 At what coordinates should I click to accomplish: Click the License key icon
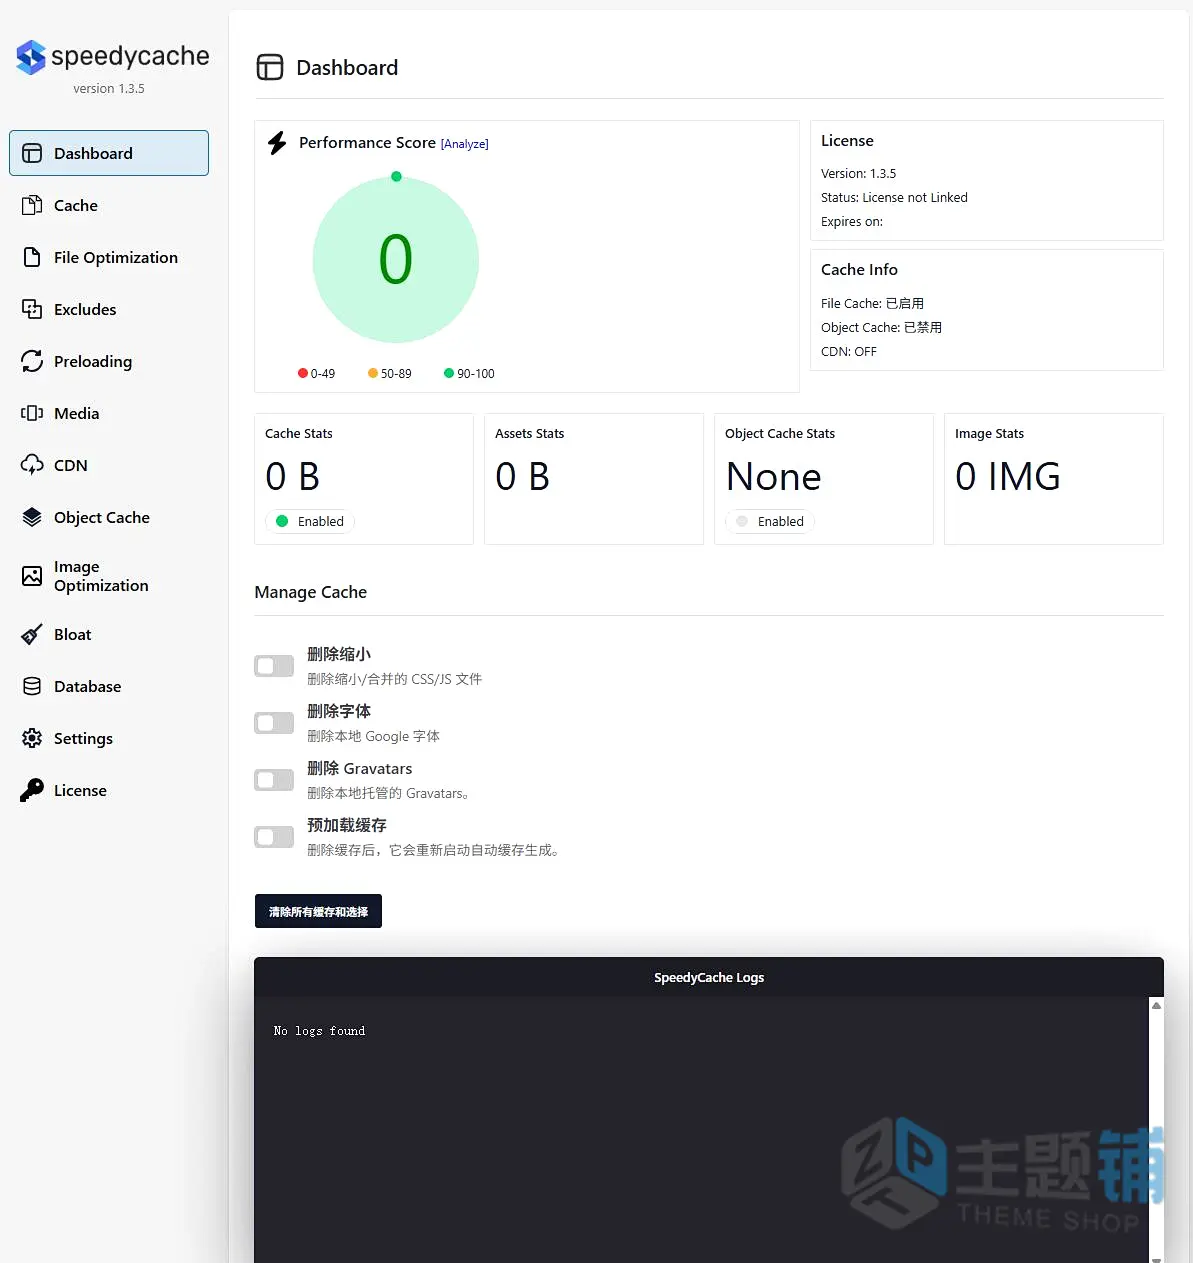[x=32, y=790]
